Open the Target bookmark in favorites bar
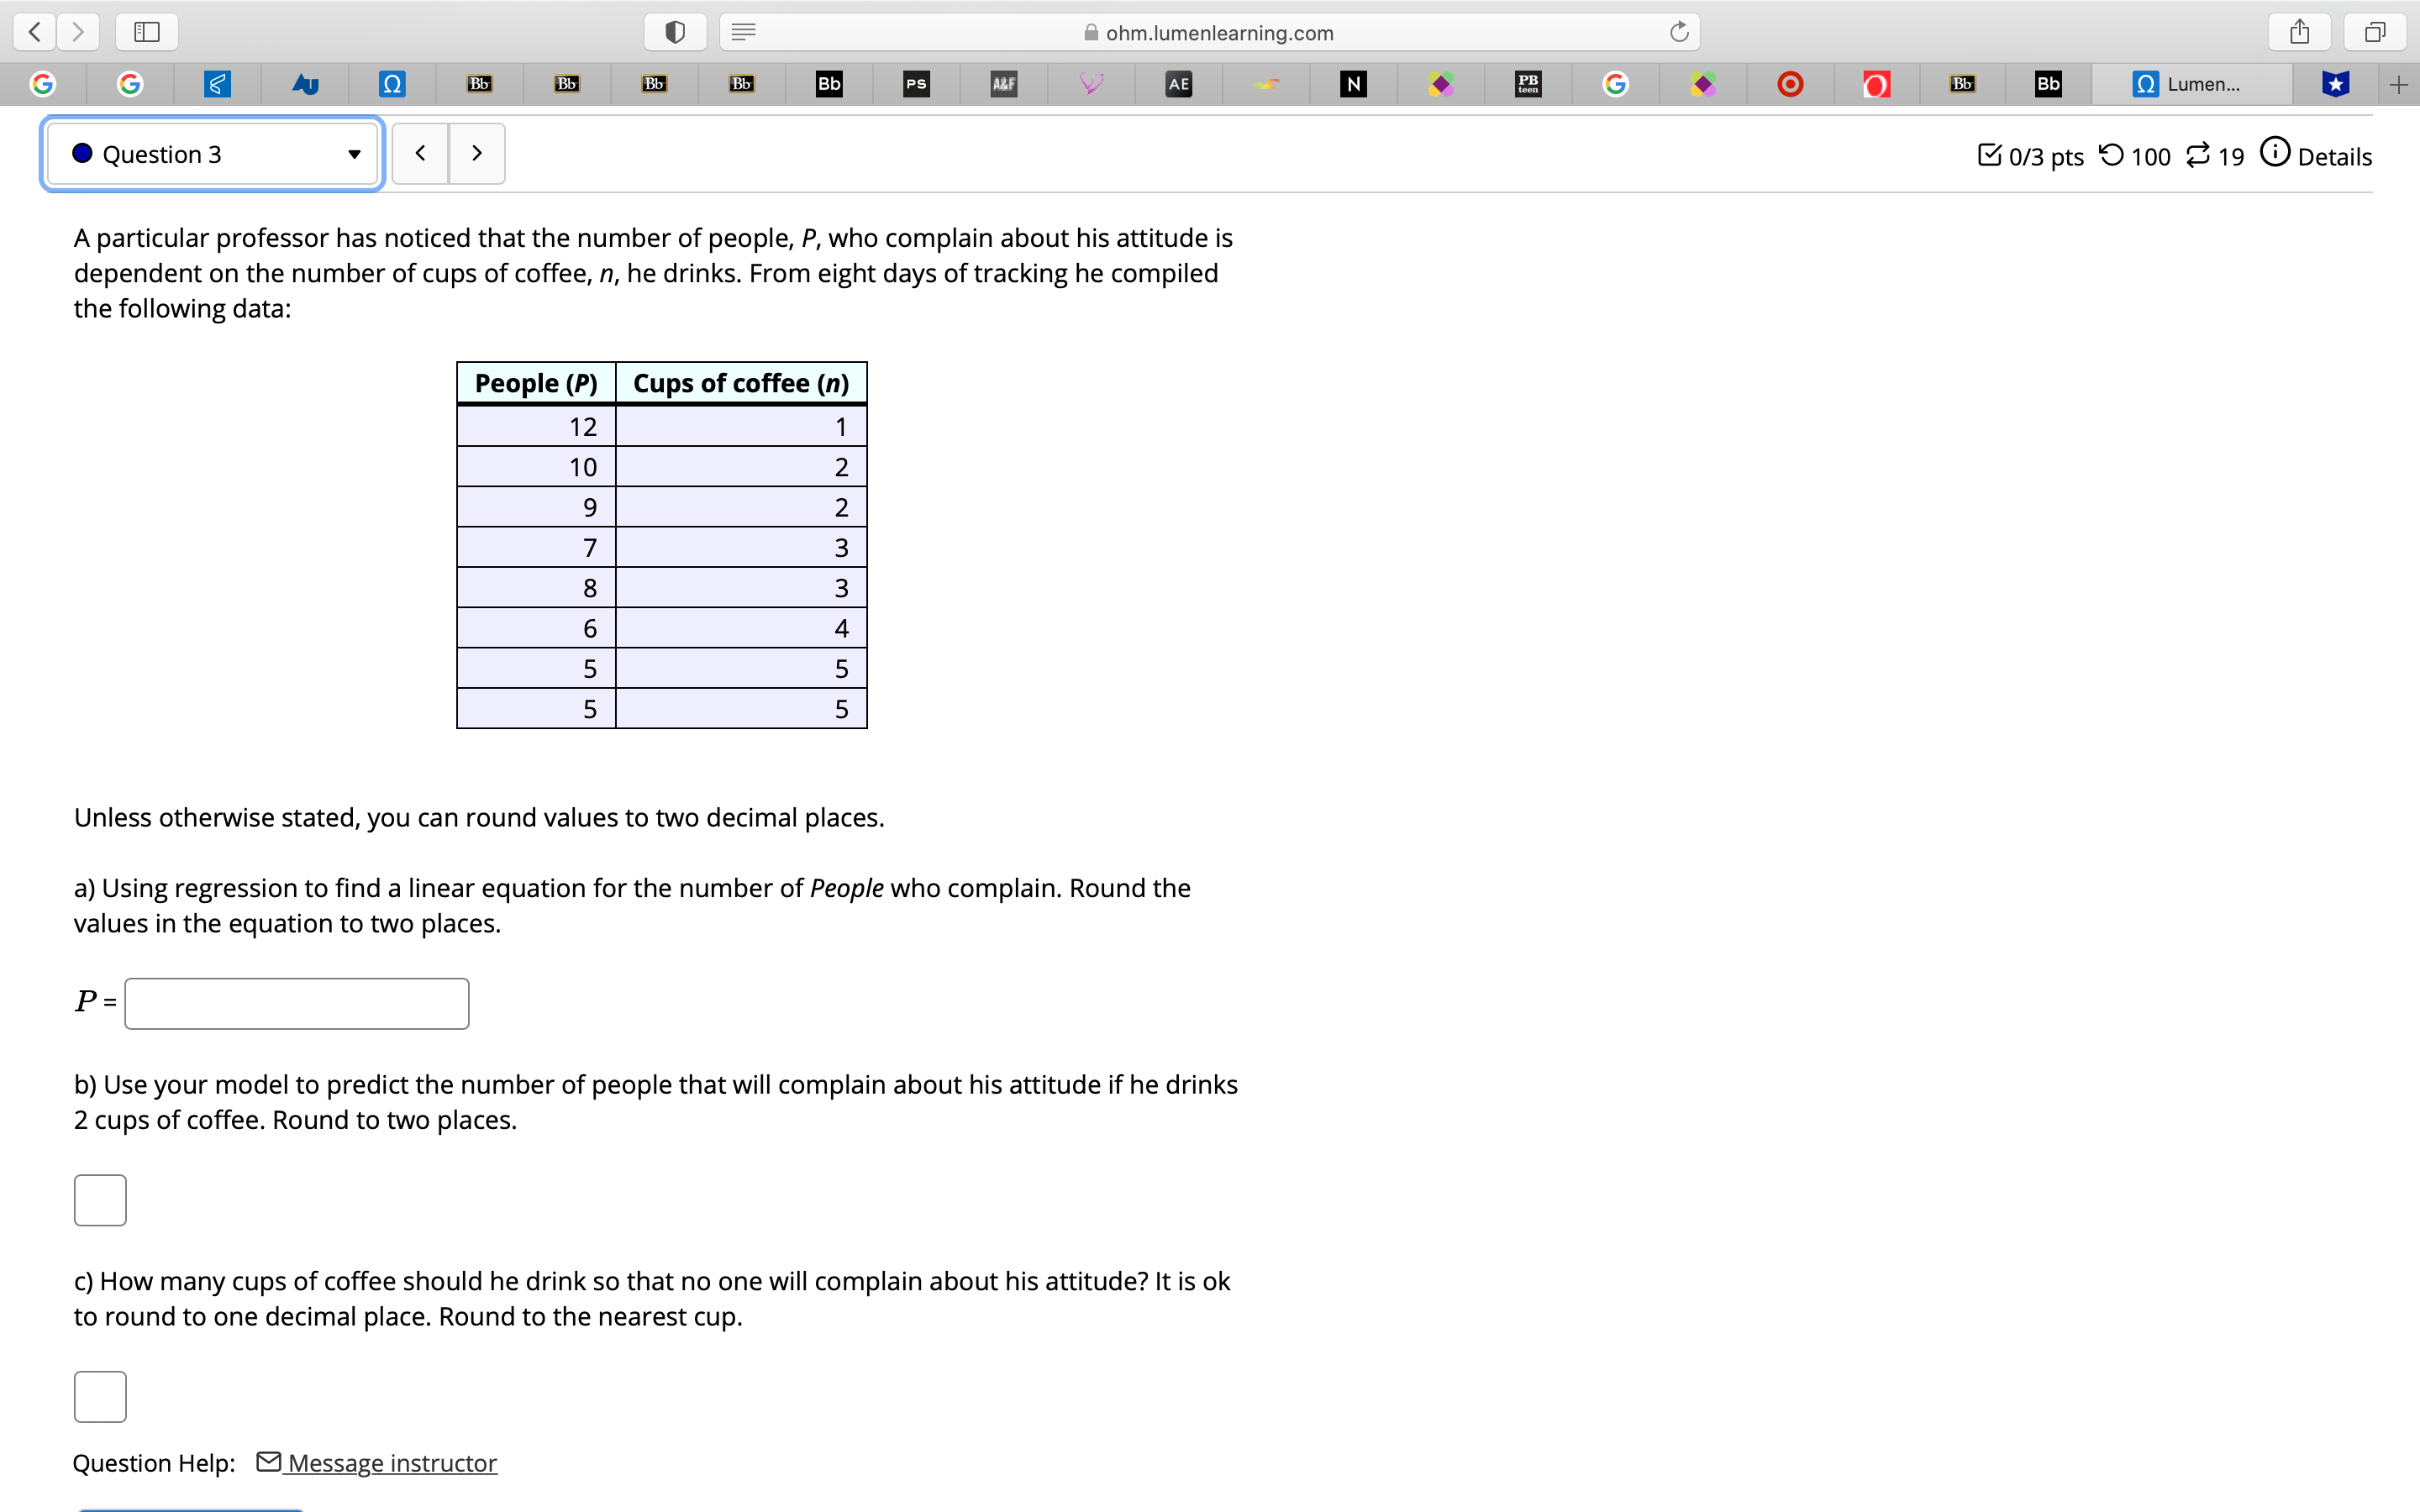2420x1512 pixels. pyautogui.click(x=1790, y=84)
